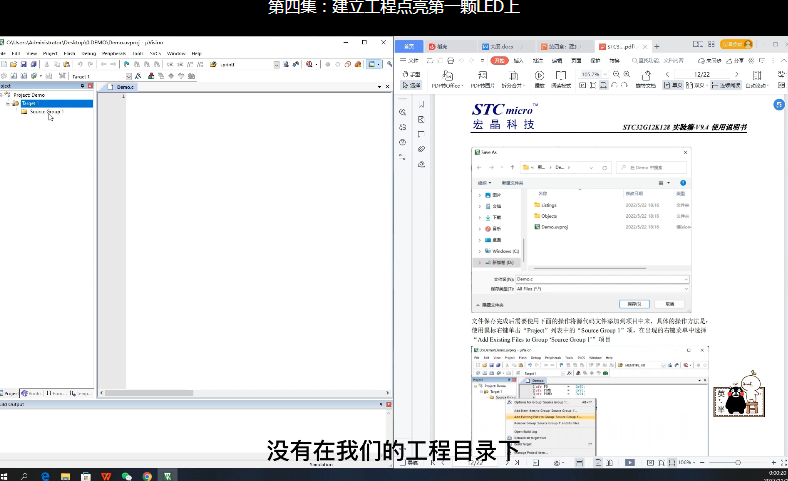Image resolution: width=788 pixels, height=481 pixels.
Task: Toggle continuous reading in WPS
Action: 727,85
